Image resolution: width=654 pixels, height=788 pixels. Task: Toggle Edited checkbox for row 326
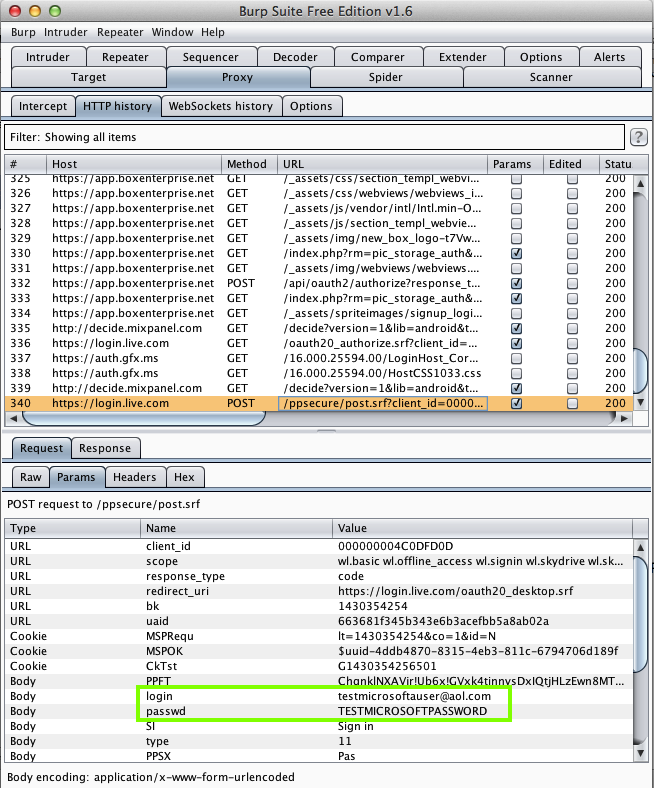coord(572,193)
